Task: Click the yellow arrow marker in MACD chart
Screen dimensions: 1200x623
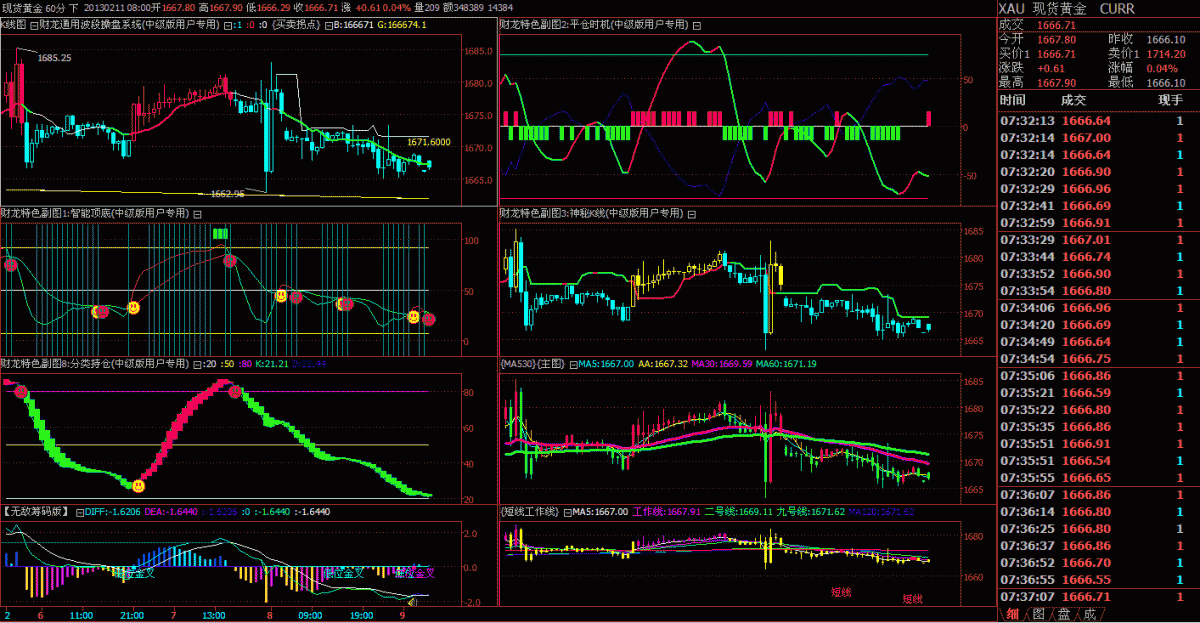Action: (x=412, y=601)
